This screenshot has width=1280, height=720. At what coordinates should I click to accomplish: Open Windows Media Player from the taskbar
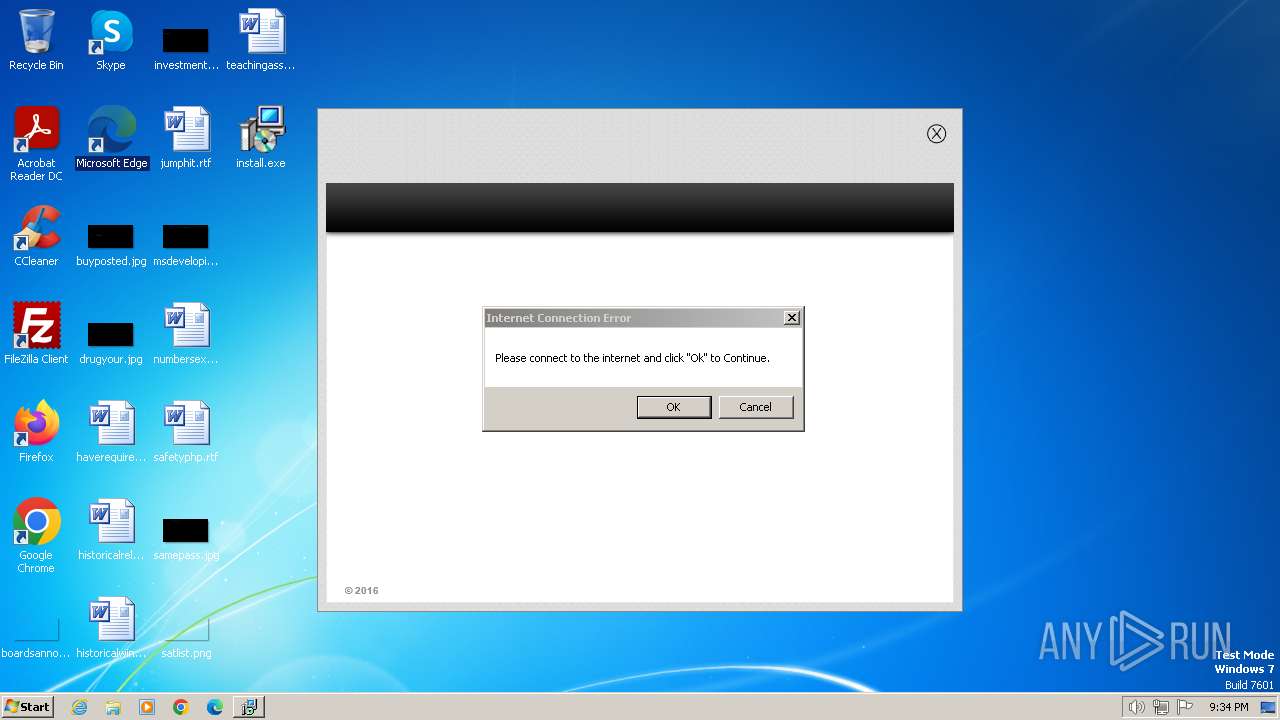click(x=147, y=707)
